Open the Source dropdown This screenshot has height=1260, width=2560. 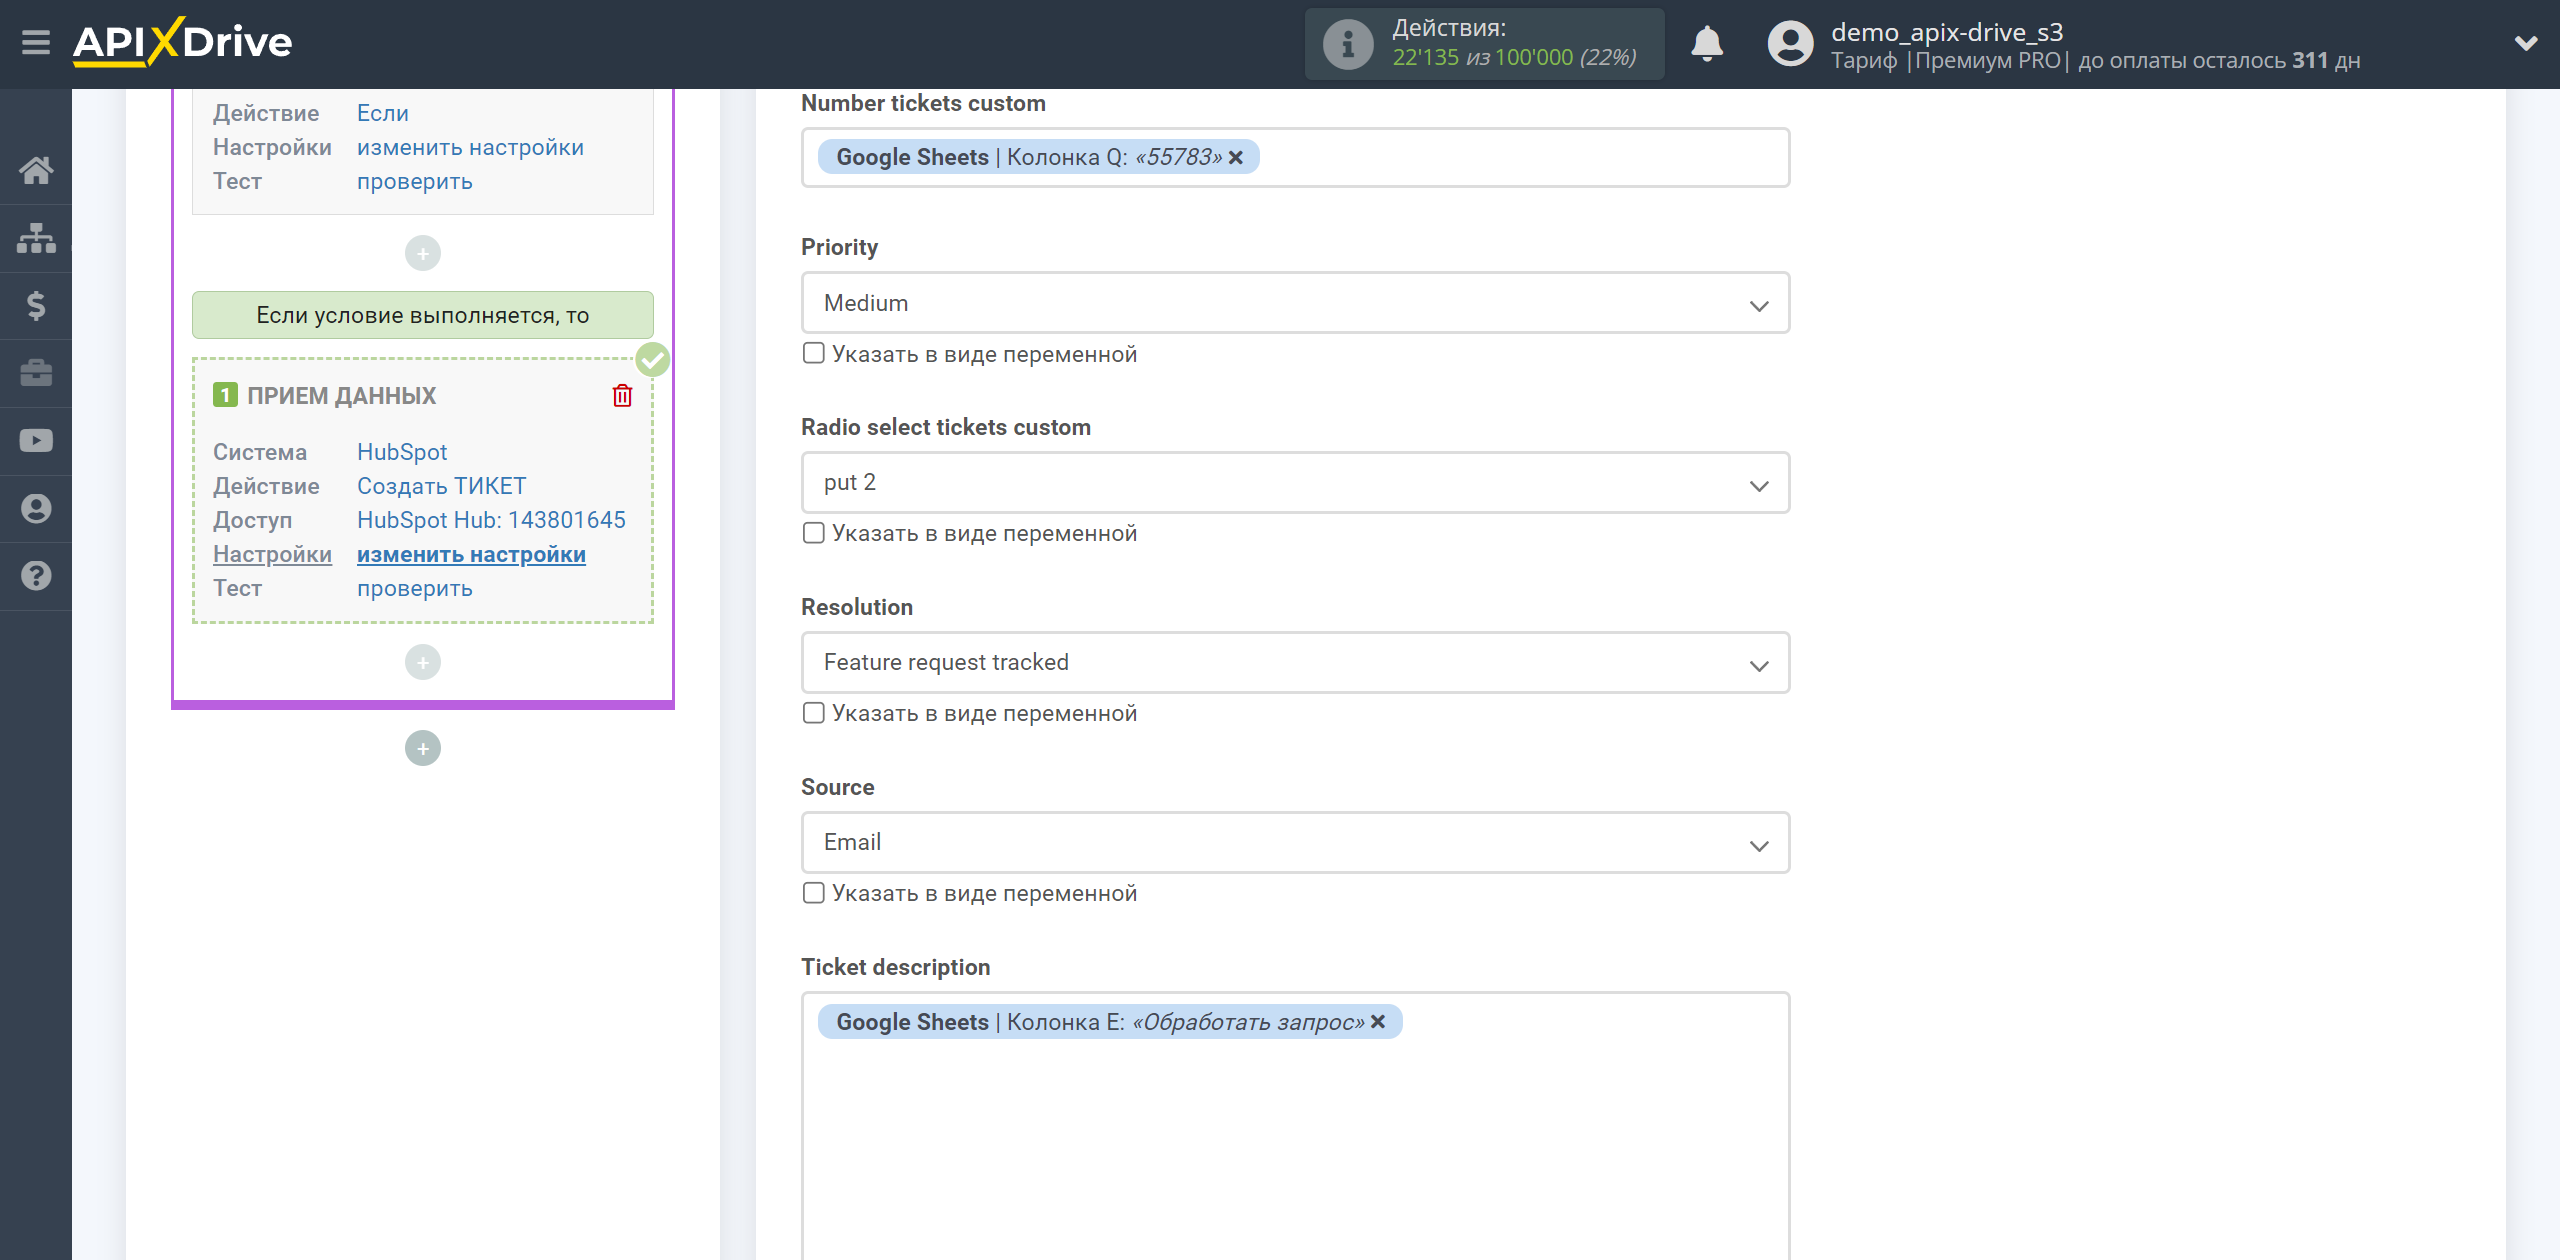1295,843
